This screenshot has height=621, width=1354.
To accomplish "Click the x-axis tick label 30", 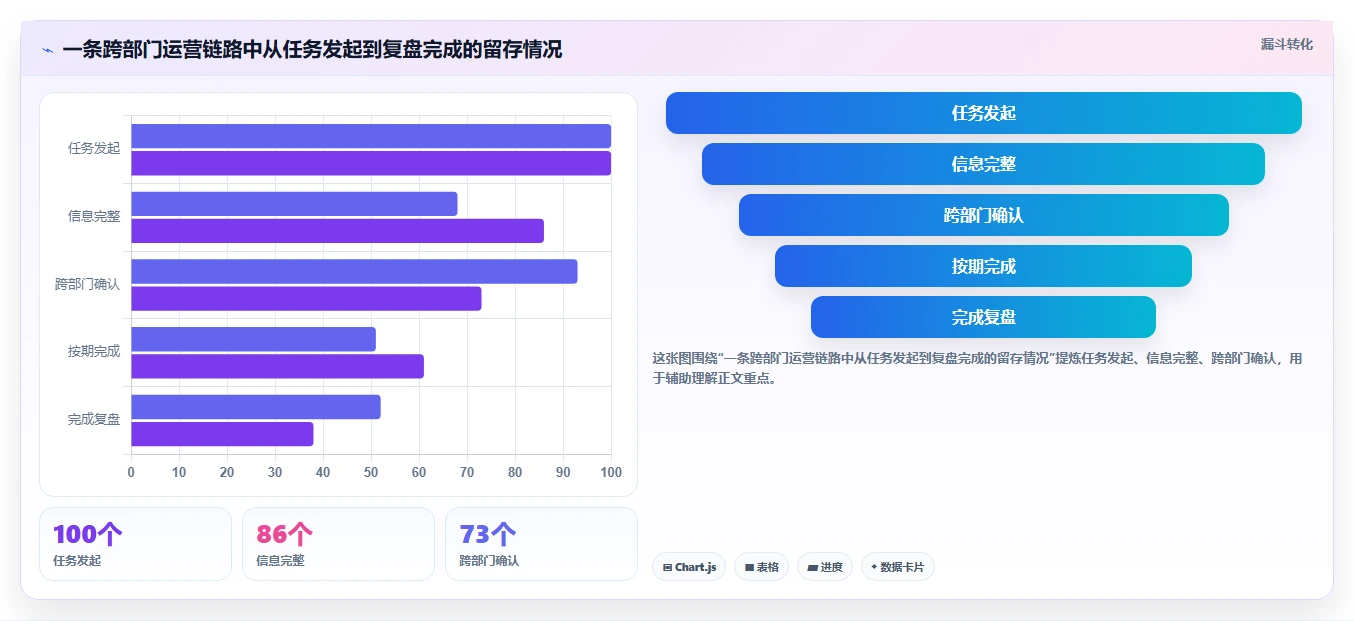I will point(275,472).
